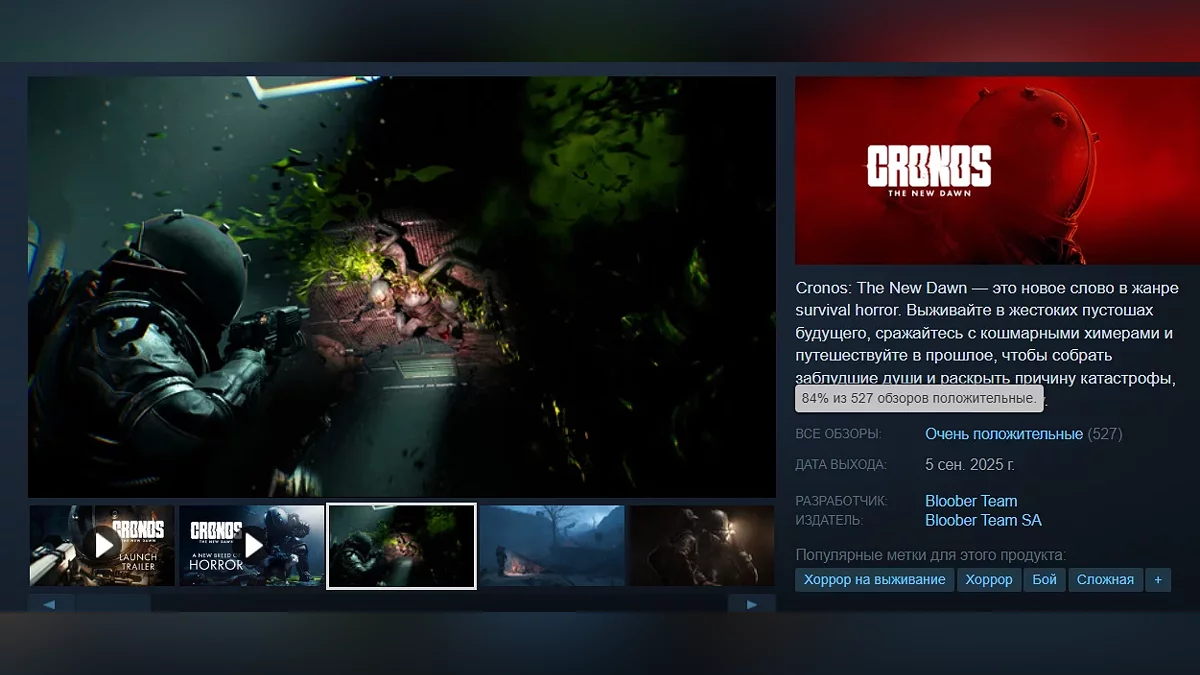Click the Cronos: The New Dawn header image

[997, 170]
